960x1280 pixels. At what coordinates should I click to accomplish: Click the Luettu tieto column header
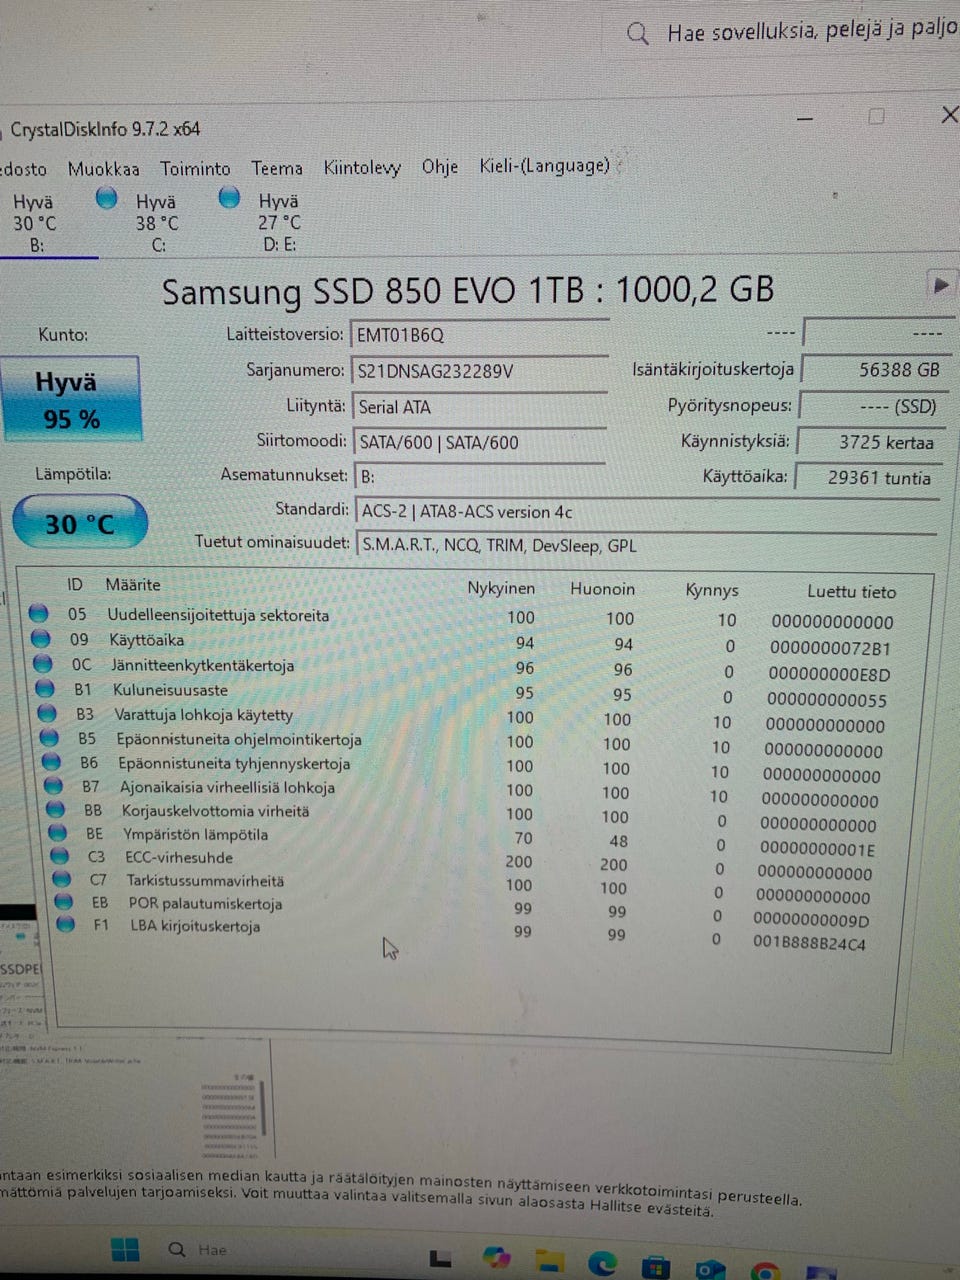(852, 591)
